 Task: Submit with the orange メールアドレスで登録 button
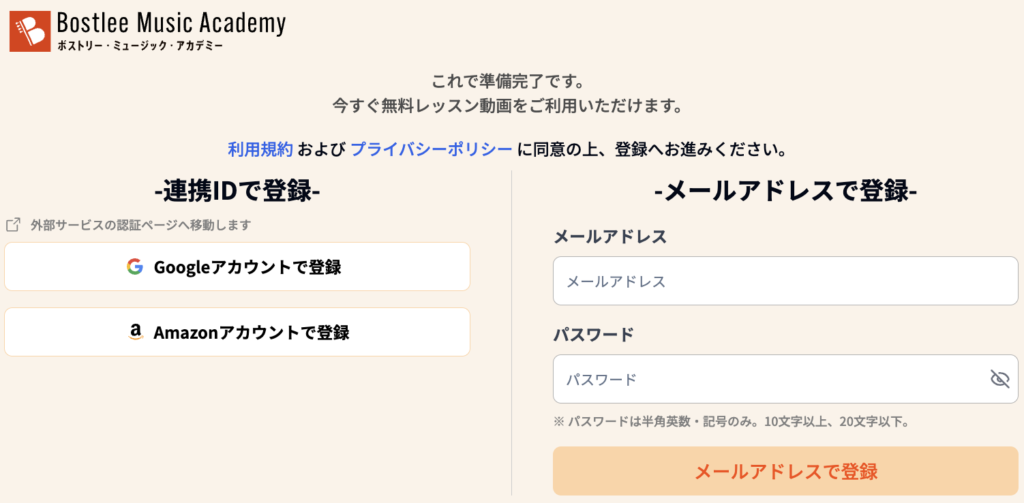[x=785, y=471]
